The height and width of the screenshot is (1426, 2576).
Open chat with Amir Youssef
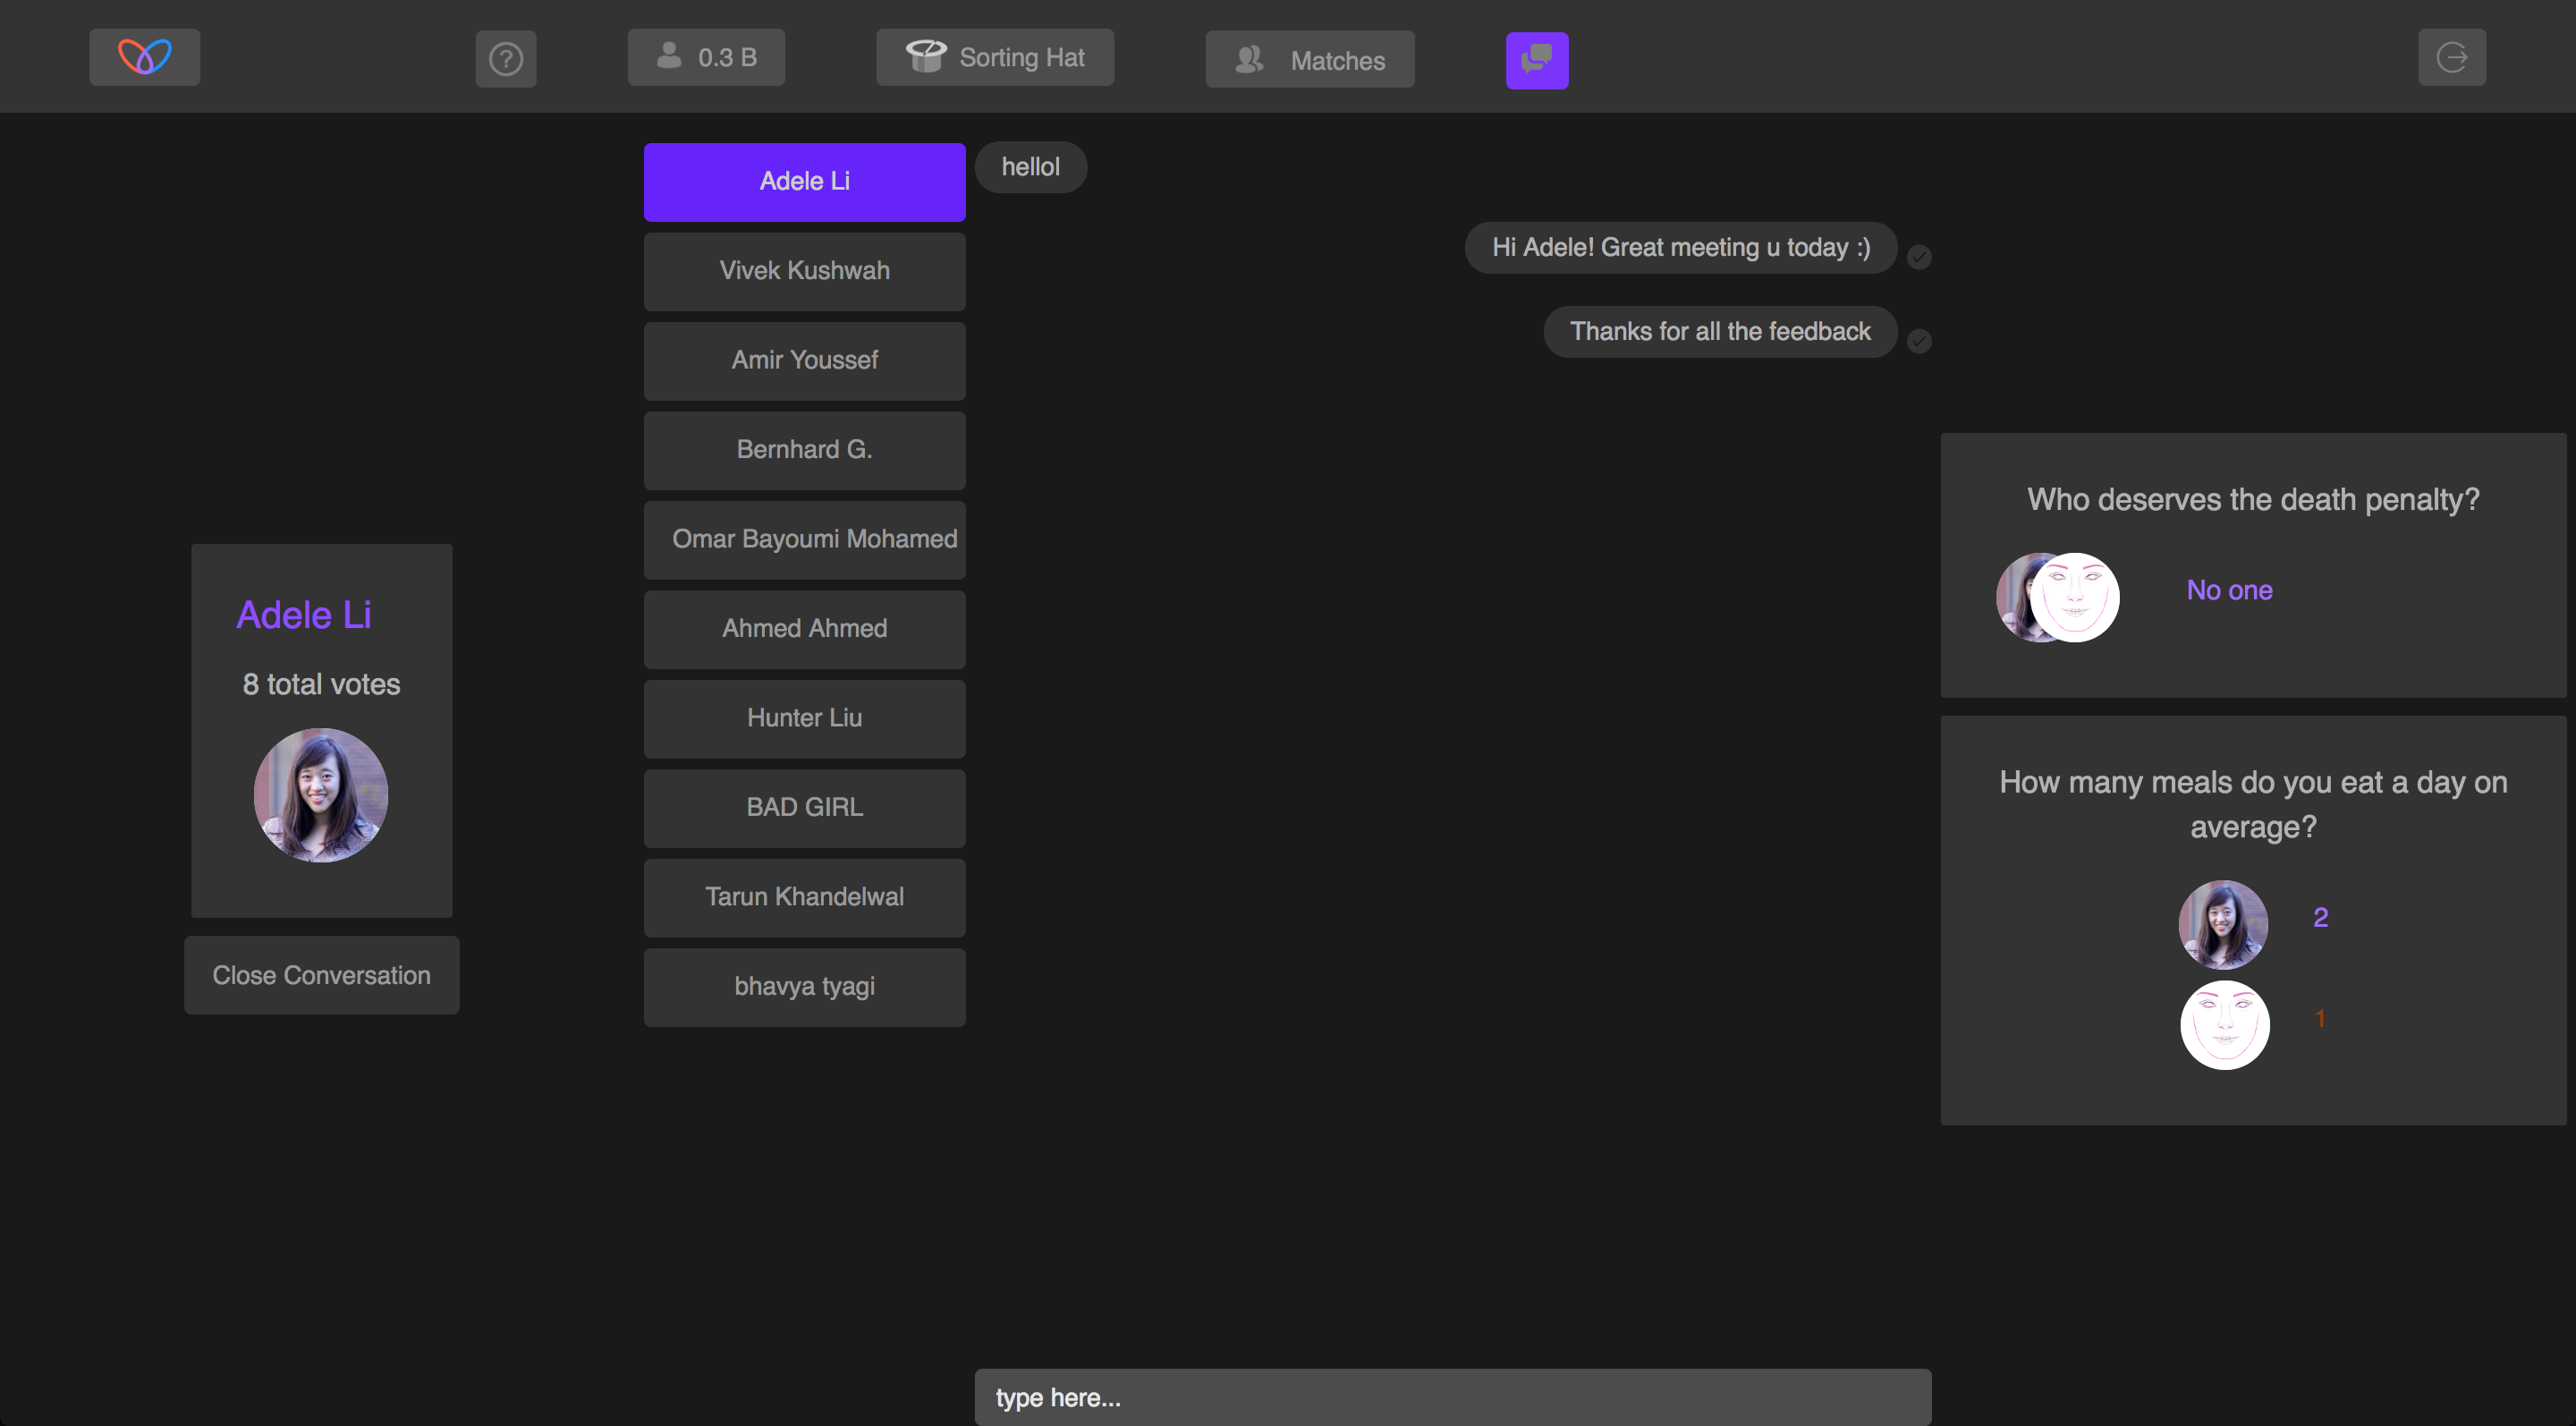(804, 360)
